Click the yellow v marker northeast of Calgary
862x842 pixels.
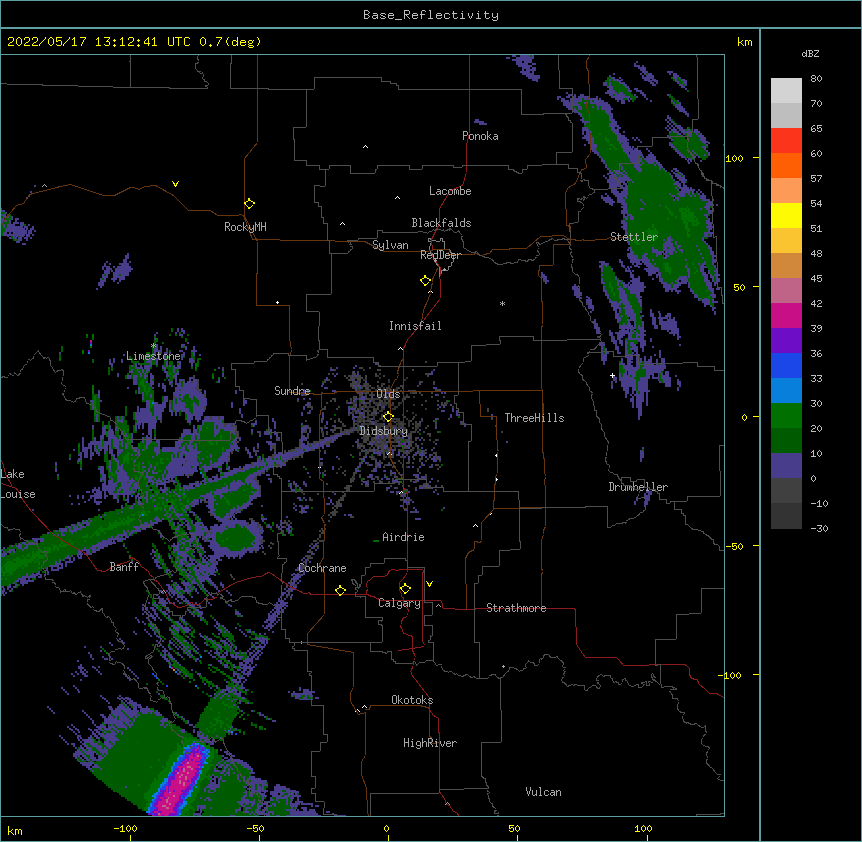click(429, 584)
